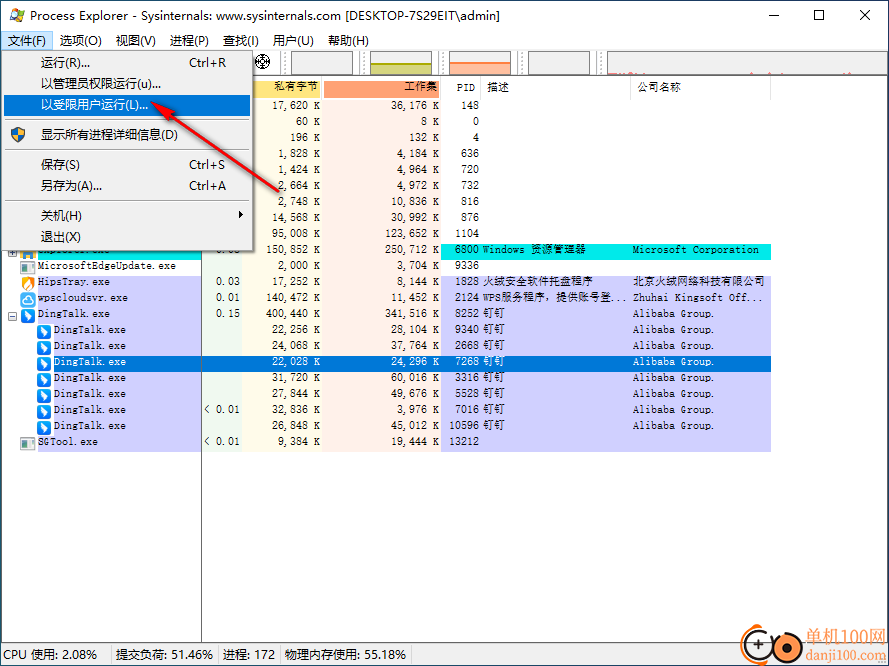889x666 pixels.
Task: Expand the 关机(H) submenu arrow
Action: pos(240,215)
